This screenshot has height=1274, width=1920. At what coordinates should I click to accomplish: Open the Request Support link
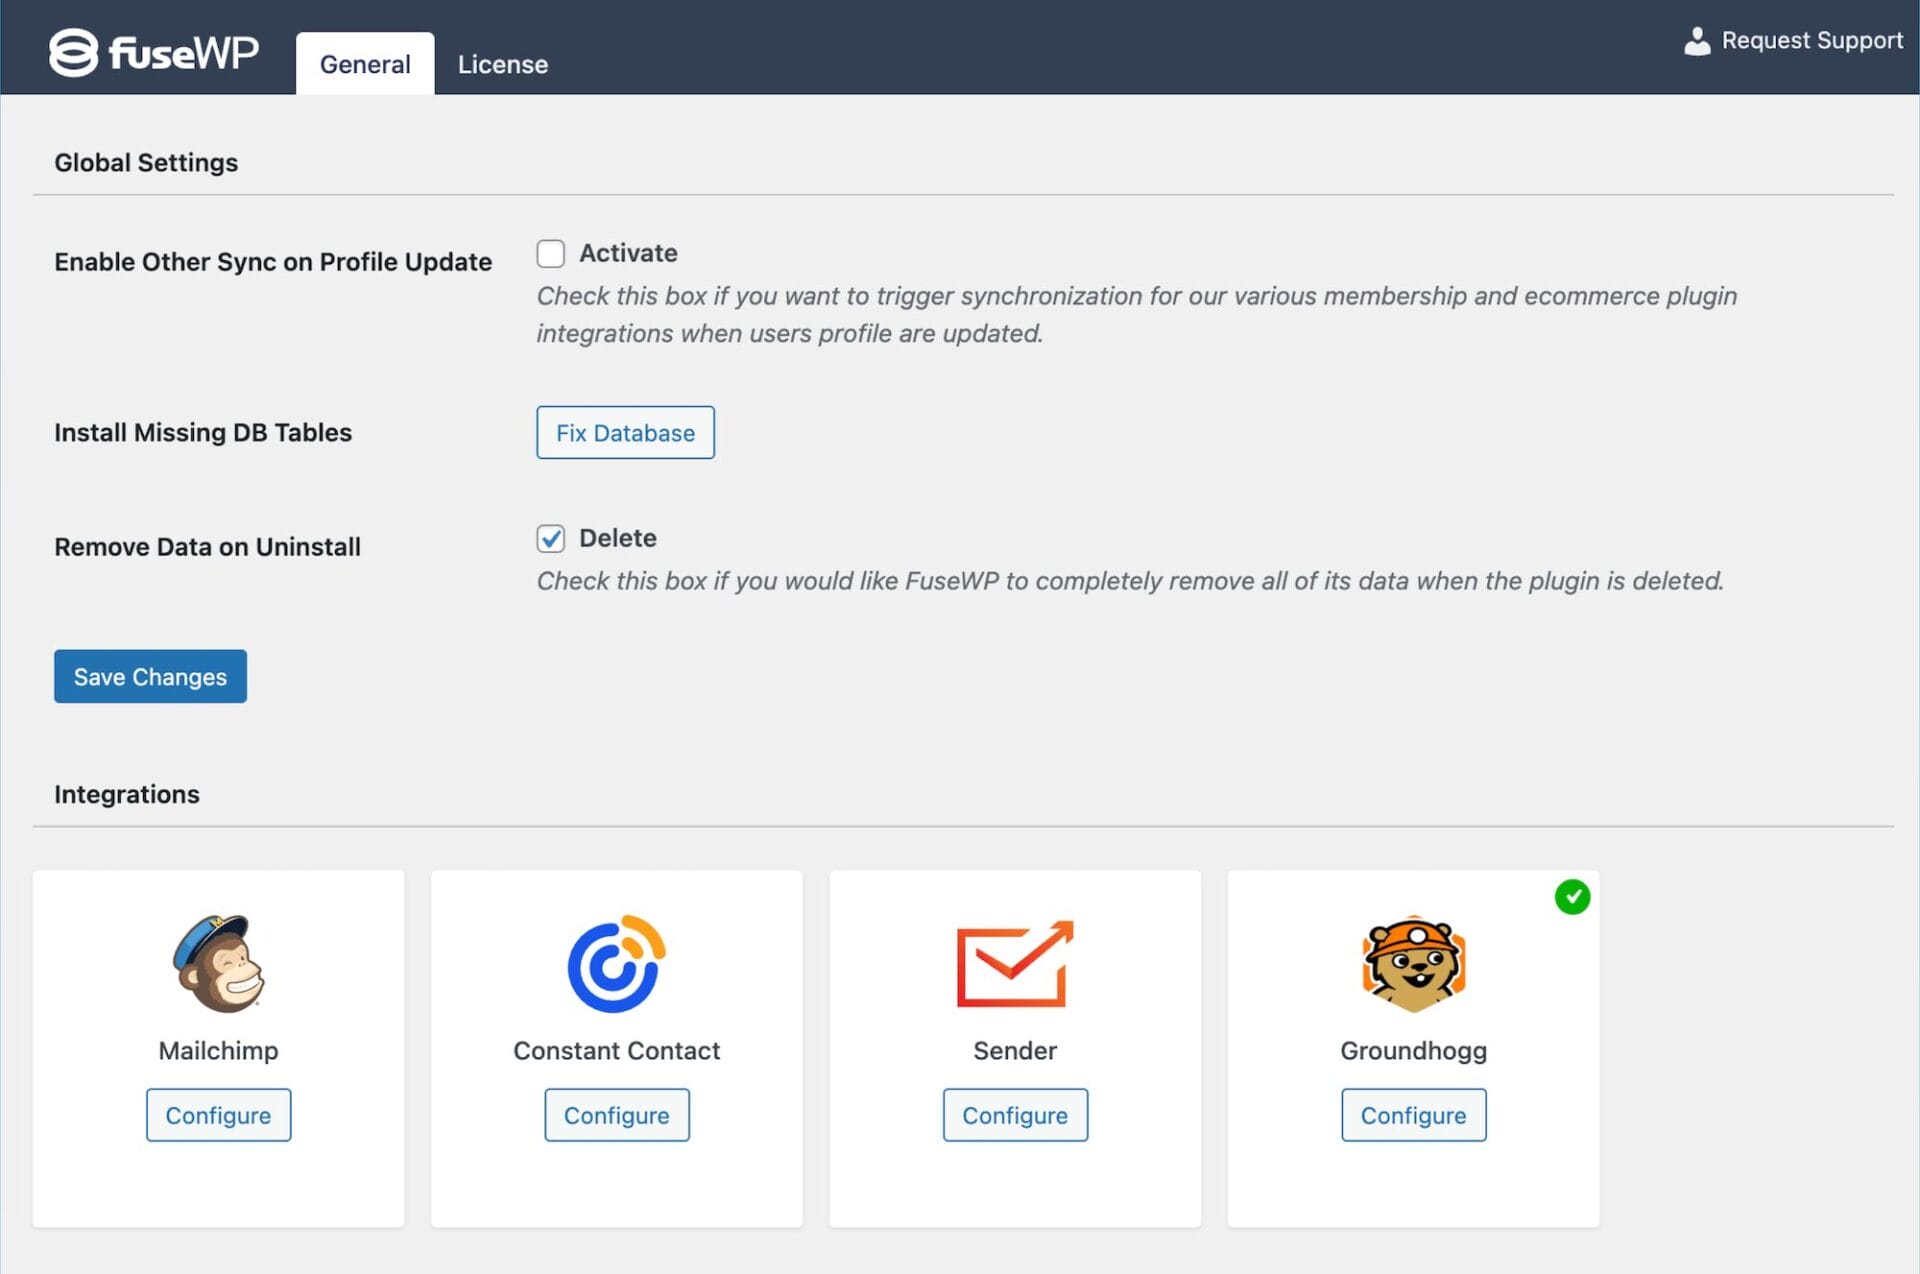tap(1793, 41)
